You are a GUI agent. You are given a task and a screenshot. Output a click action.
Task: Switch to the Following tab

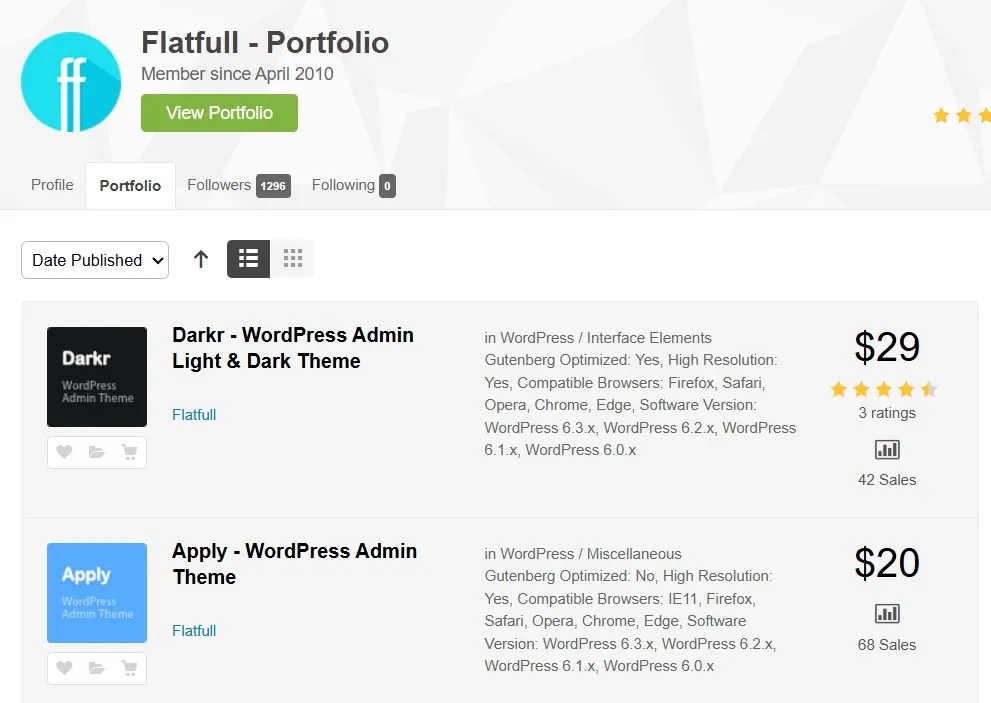tap(352, 185)
